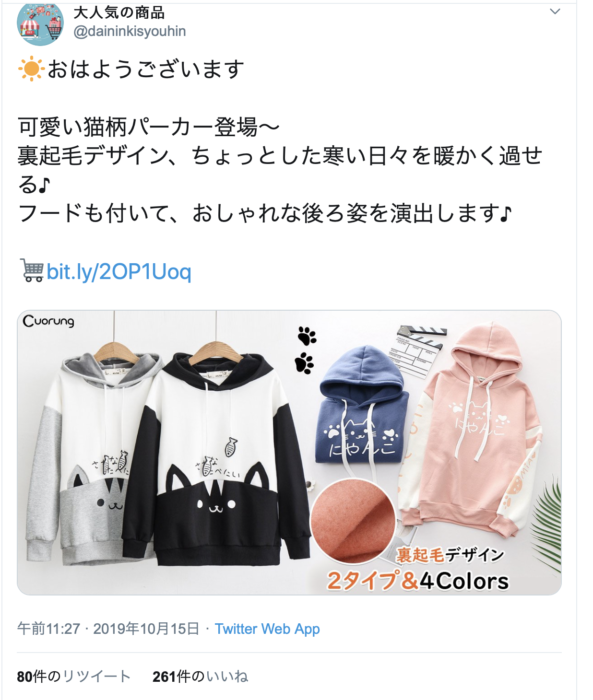Screen dimensions: 593x700
Task: Click the 2タイプ&4Colors caption text
Action: [418, 581]
